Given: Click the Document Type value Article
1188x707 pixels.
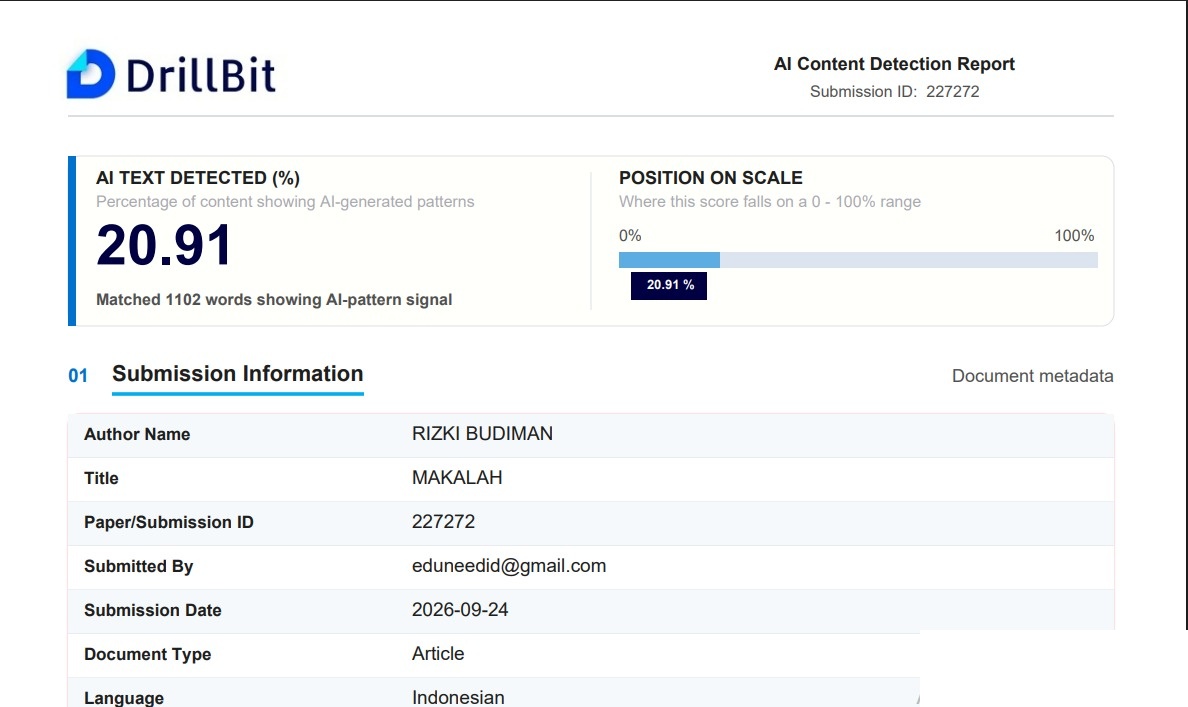Looking at the screenshot, I should [x=438, y=653].
